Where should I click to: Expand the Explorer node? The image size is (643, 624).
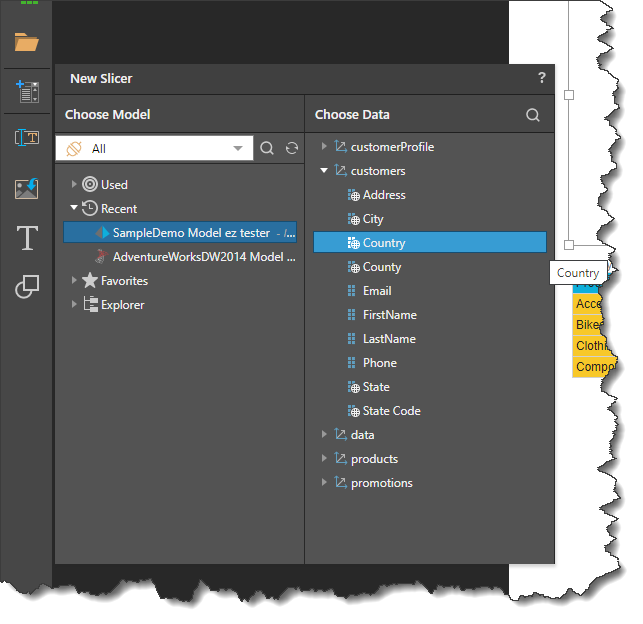74,304
